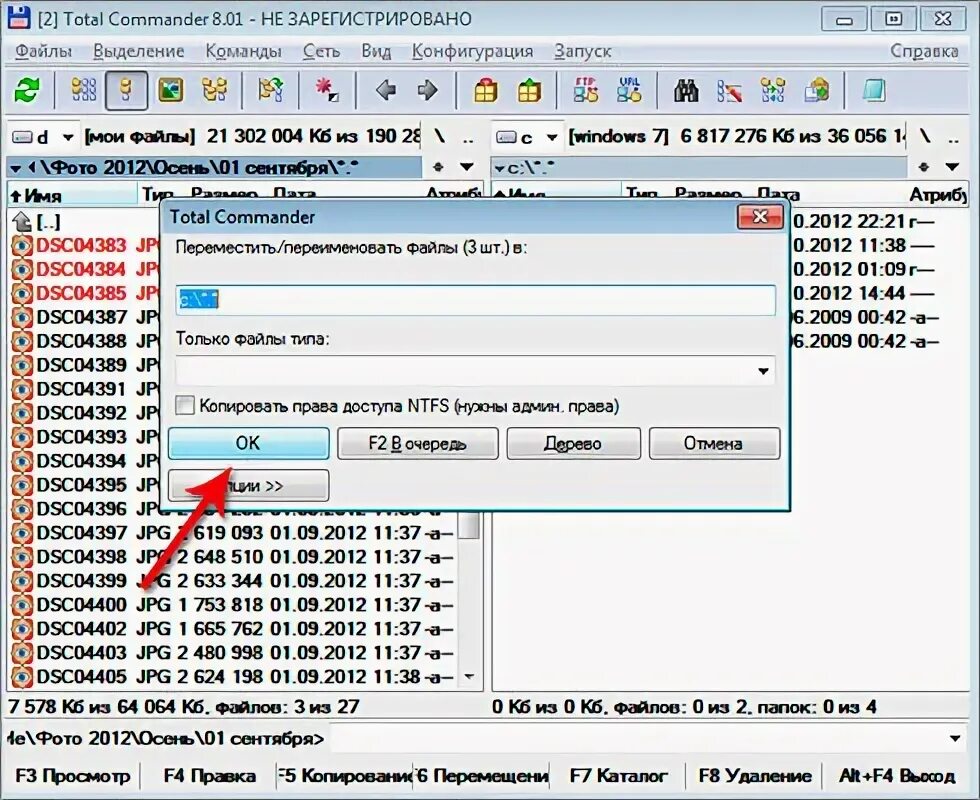Screen dimensions: 980x800
Task: Click the F2 В очередь button
Action: (x=418, y=444)
